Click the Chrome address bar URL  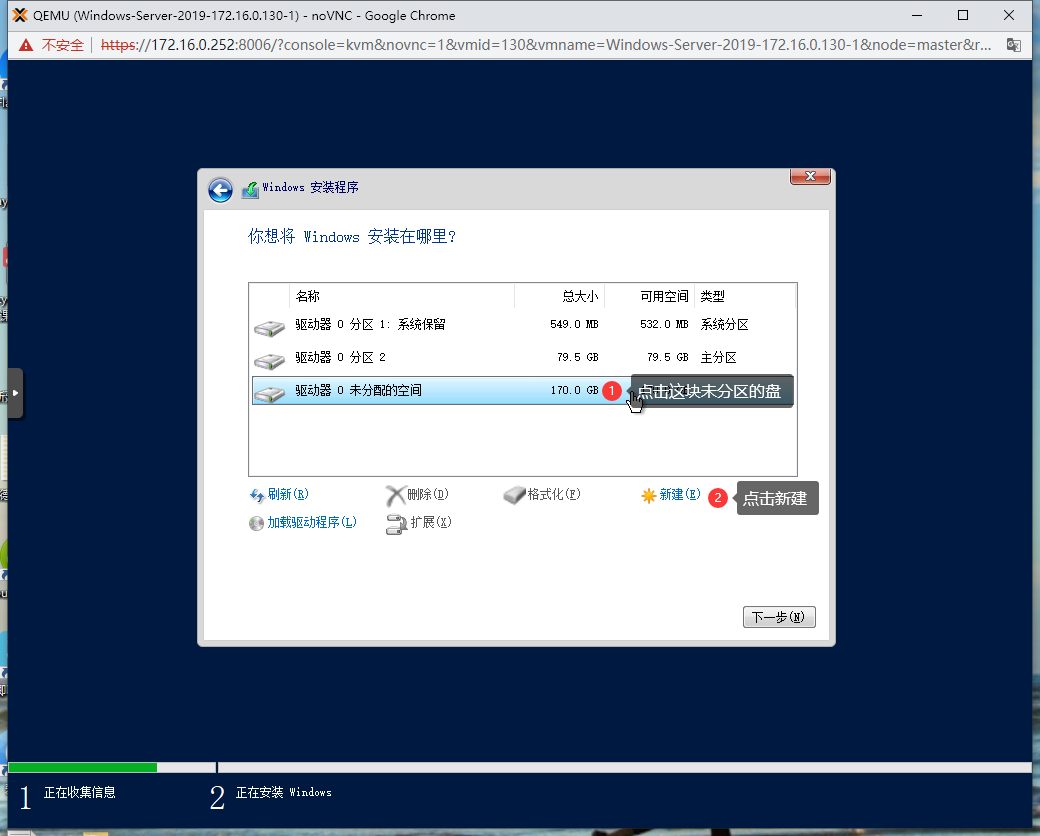tap(545, 45)
